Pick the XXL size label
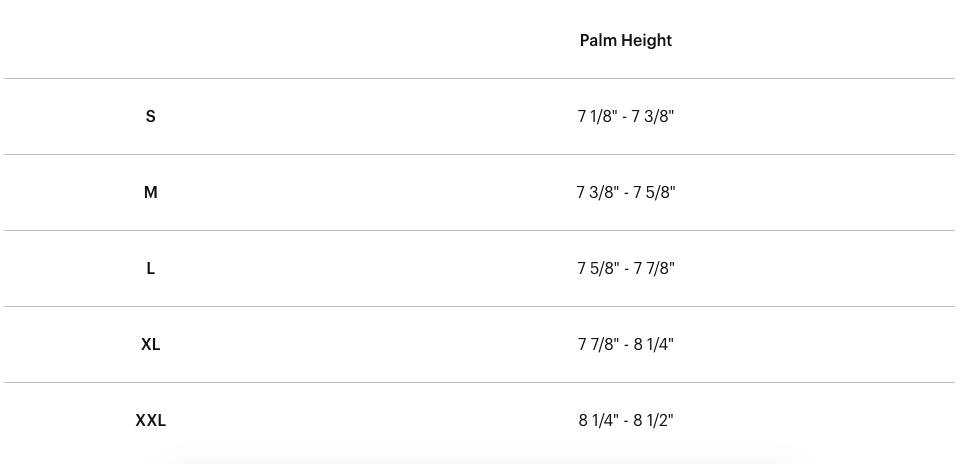This screenshot has width=960, height=464. coord(151,420)
